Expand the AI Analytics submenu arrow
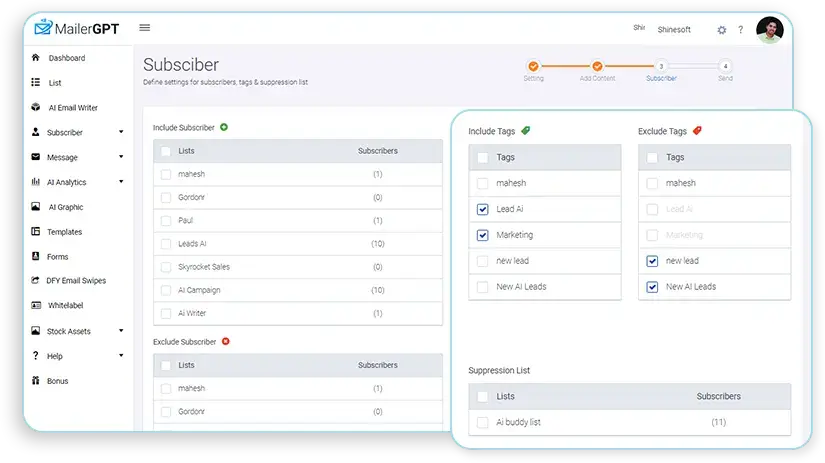825x463 pixels. point(121,182)
